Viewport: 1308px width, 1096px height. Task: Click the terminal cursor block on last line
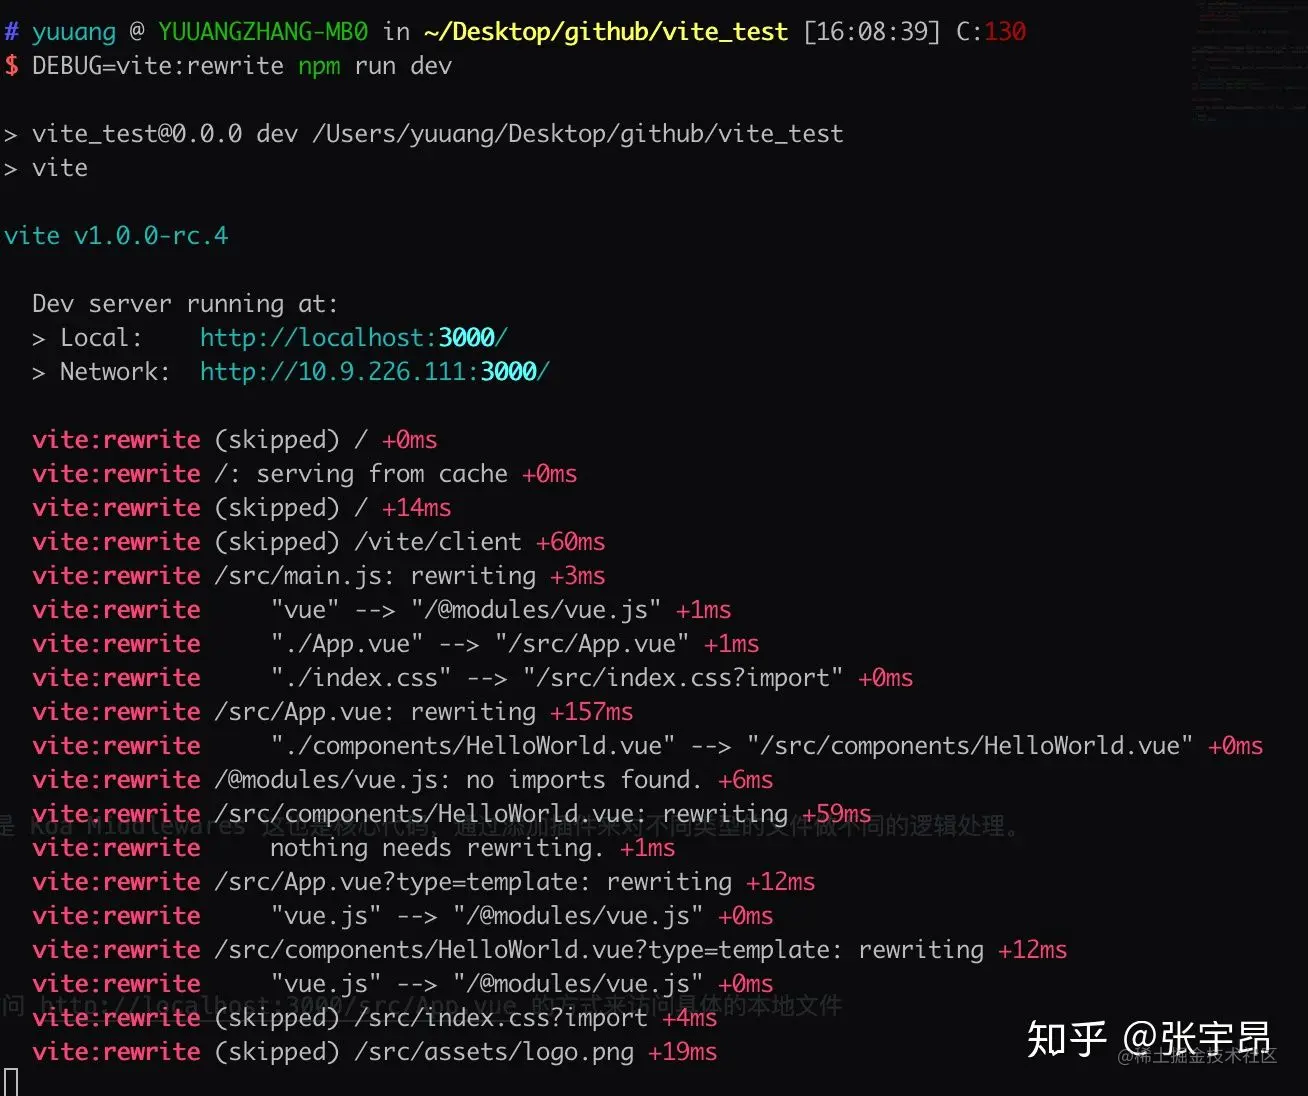11,1082
